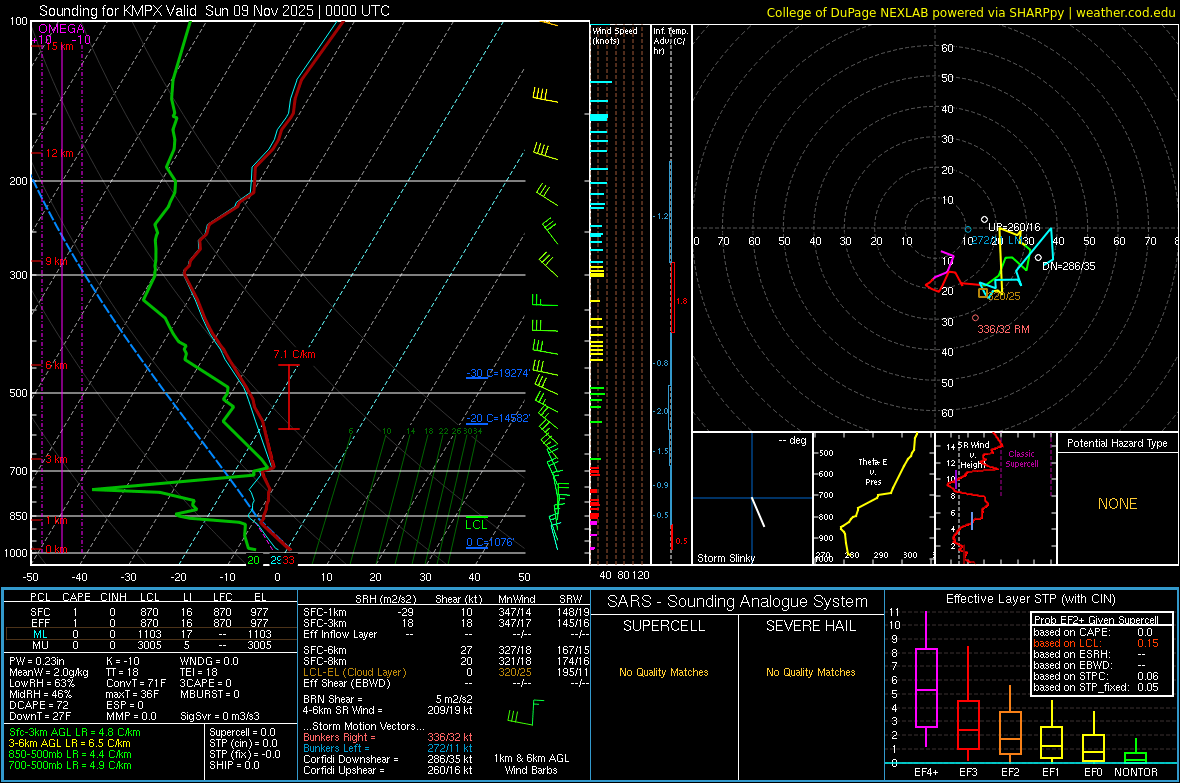Click the red Bunkers Right storm motion row
The image size is (1180, 783).
click(x=388, y=738)
